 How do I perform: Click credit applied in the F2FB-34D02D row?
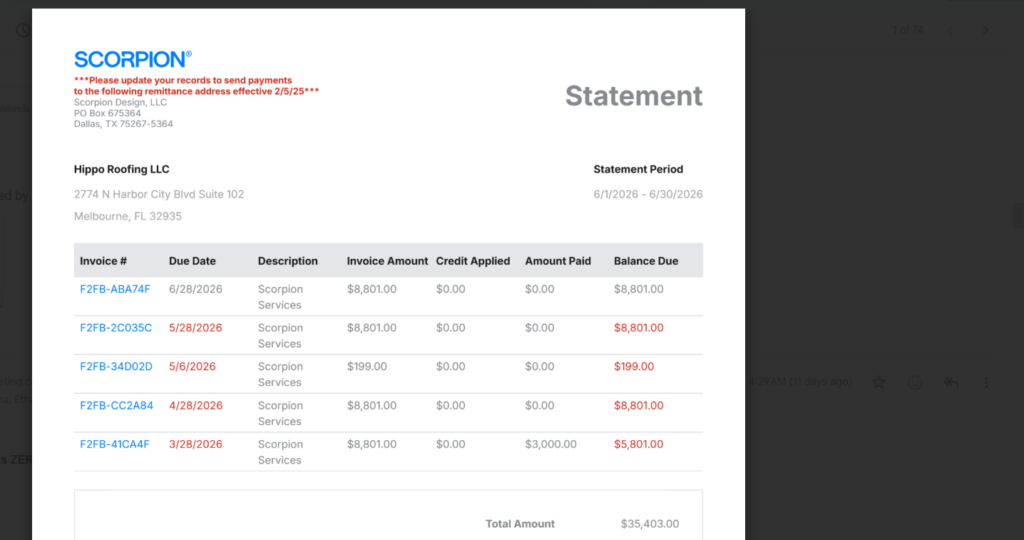pyautogui.click(x=451, y=366)
